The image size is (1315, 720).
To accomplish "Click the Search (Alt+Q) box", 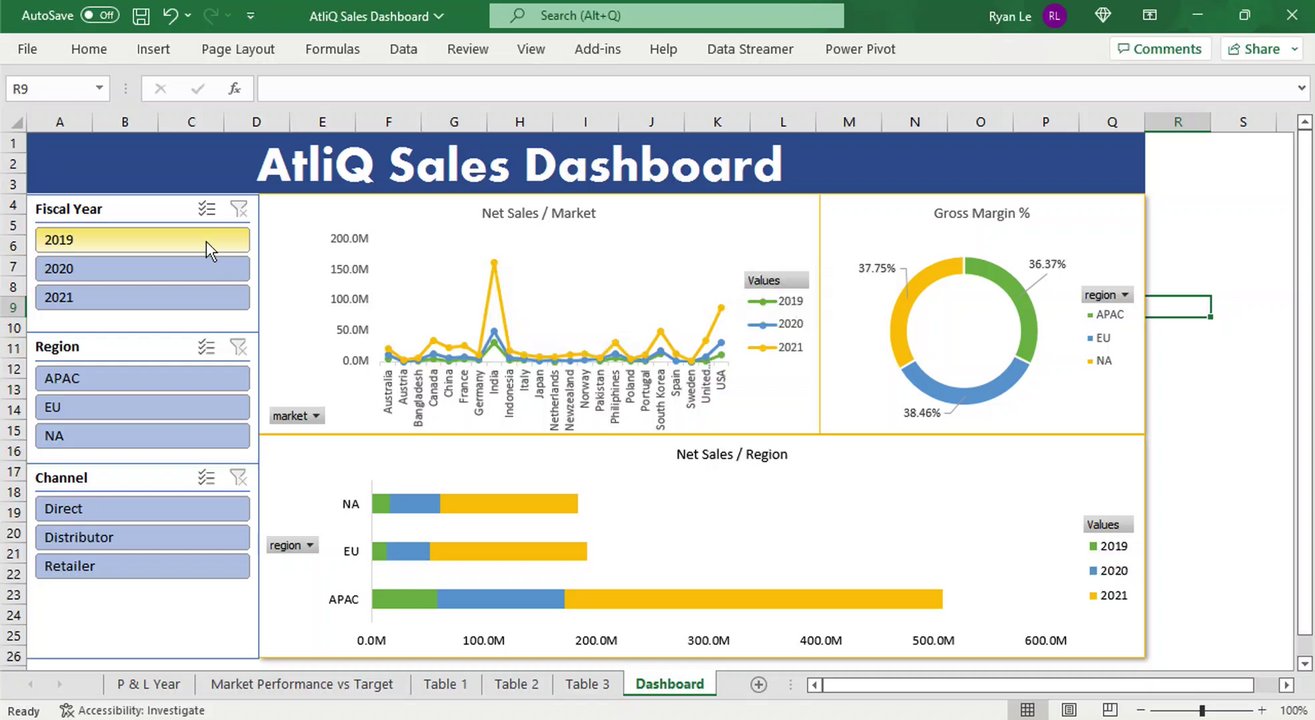I will point(667,16).
